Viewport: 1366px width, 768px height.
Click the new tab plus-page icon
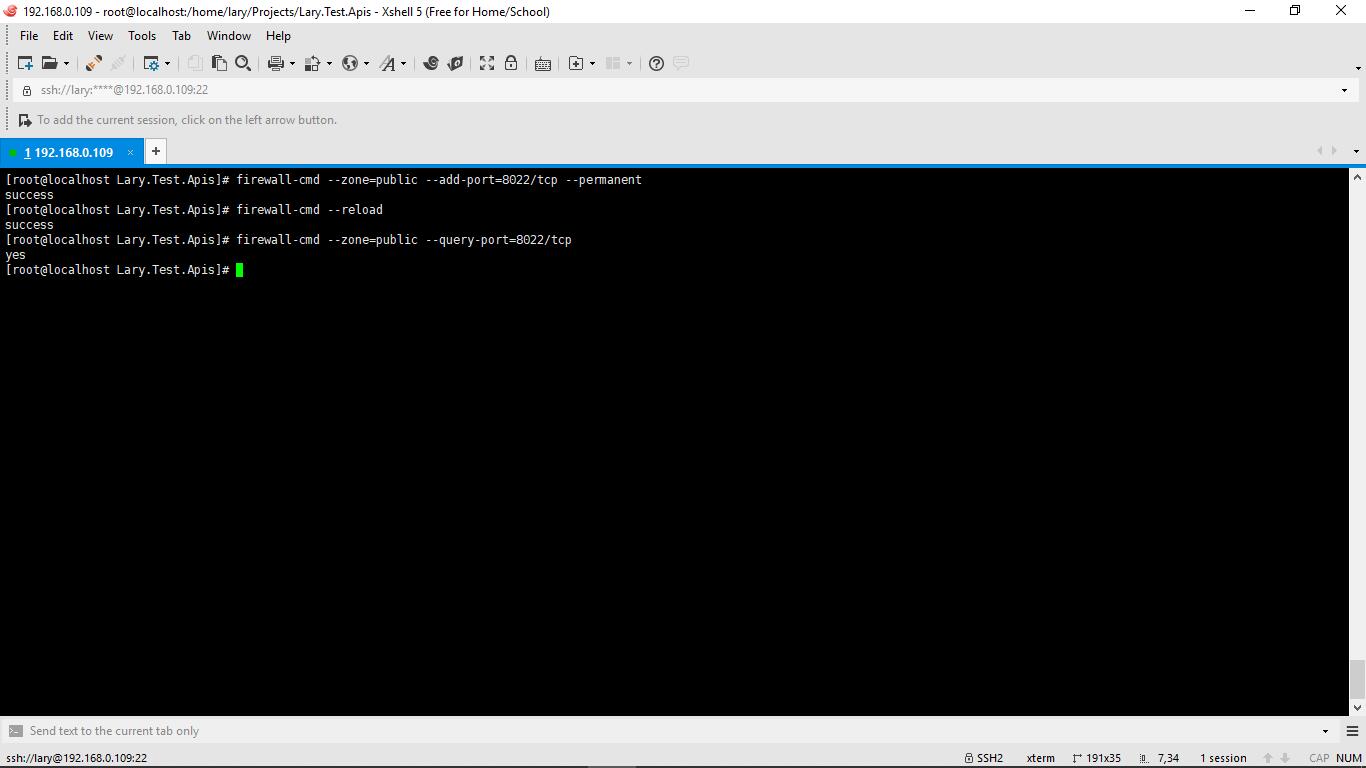[x=576, y=63]
